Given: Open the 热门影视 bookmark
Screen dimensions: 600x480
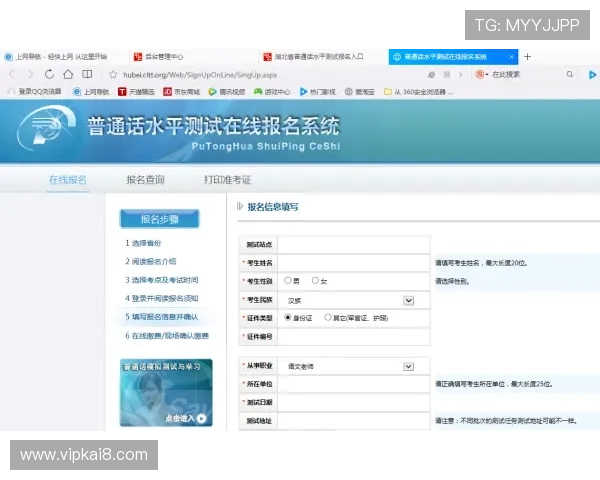Looking at the screenshot, I should pyautogui.click(x=318, y=92).
